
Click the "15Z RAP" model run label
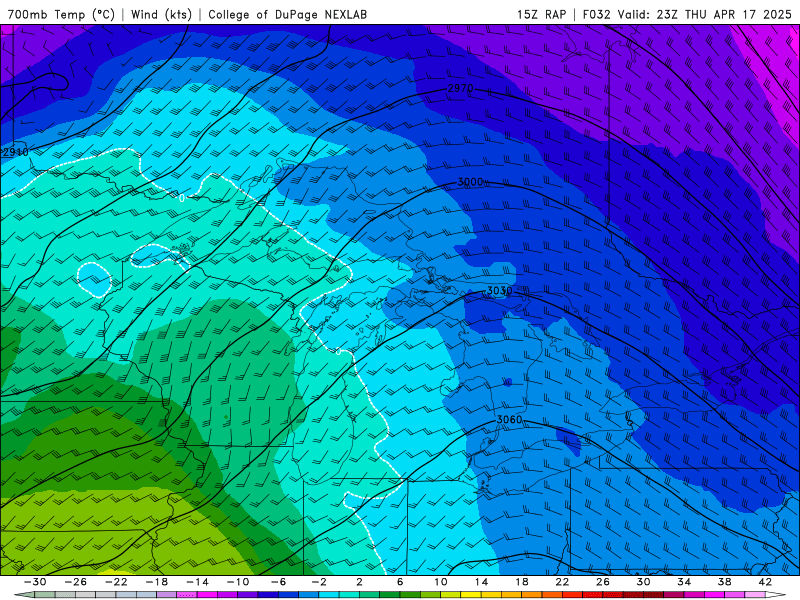[x=541, y=14]
